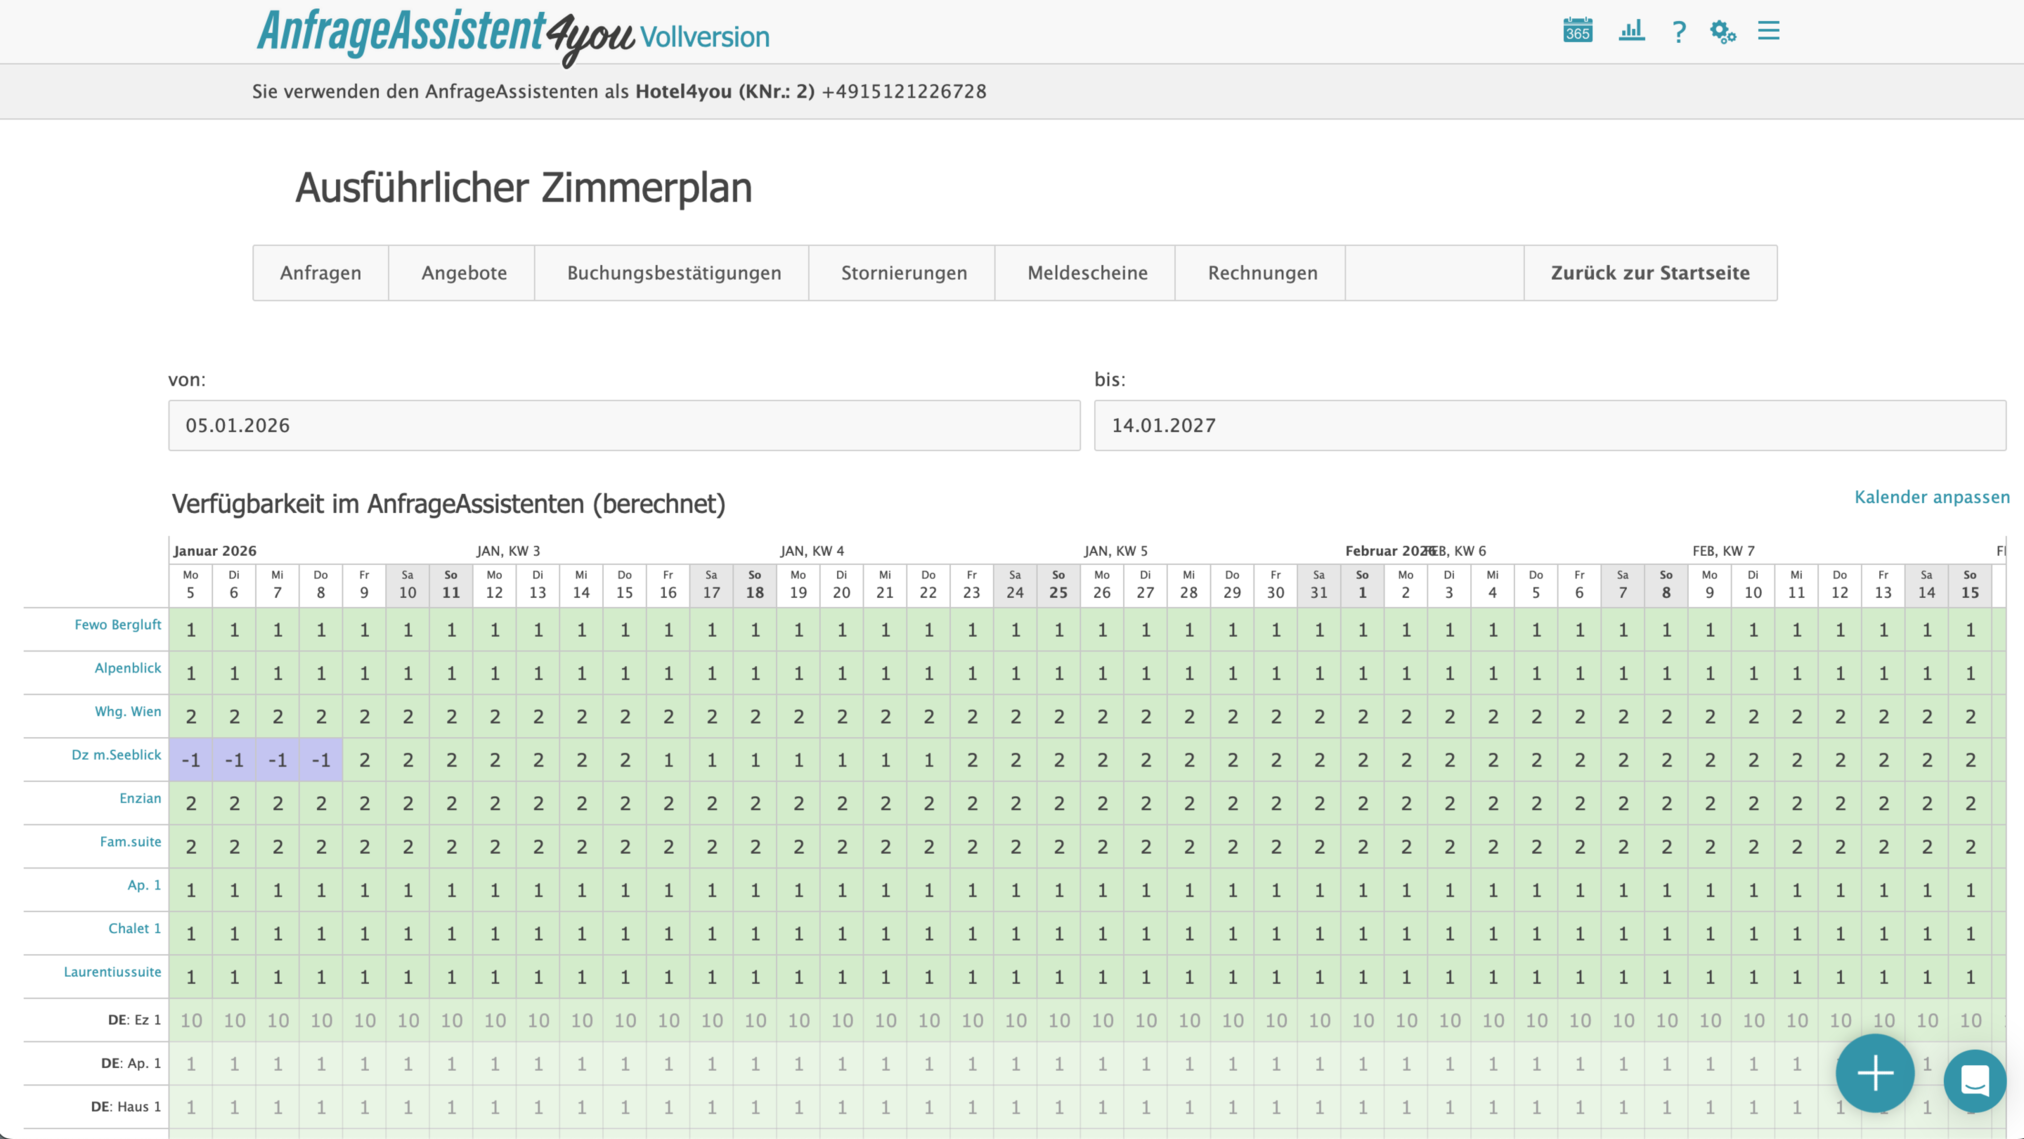Click the von date field
The image size is (2024, 1139).
[624, 426]
